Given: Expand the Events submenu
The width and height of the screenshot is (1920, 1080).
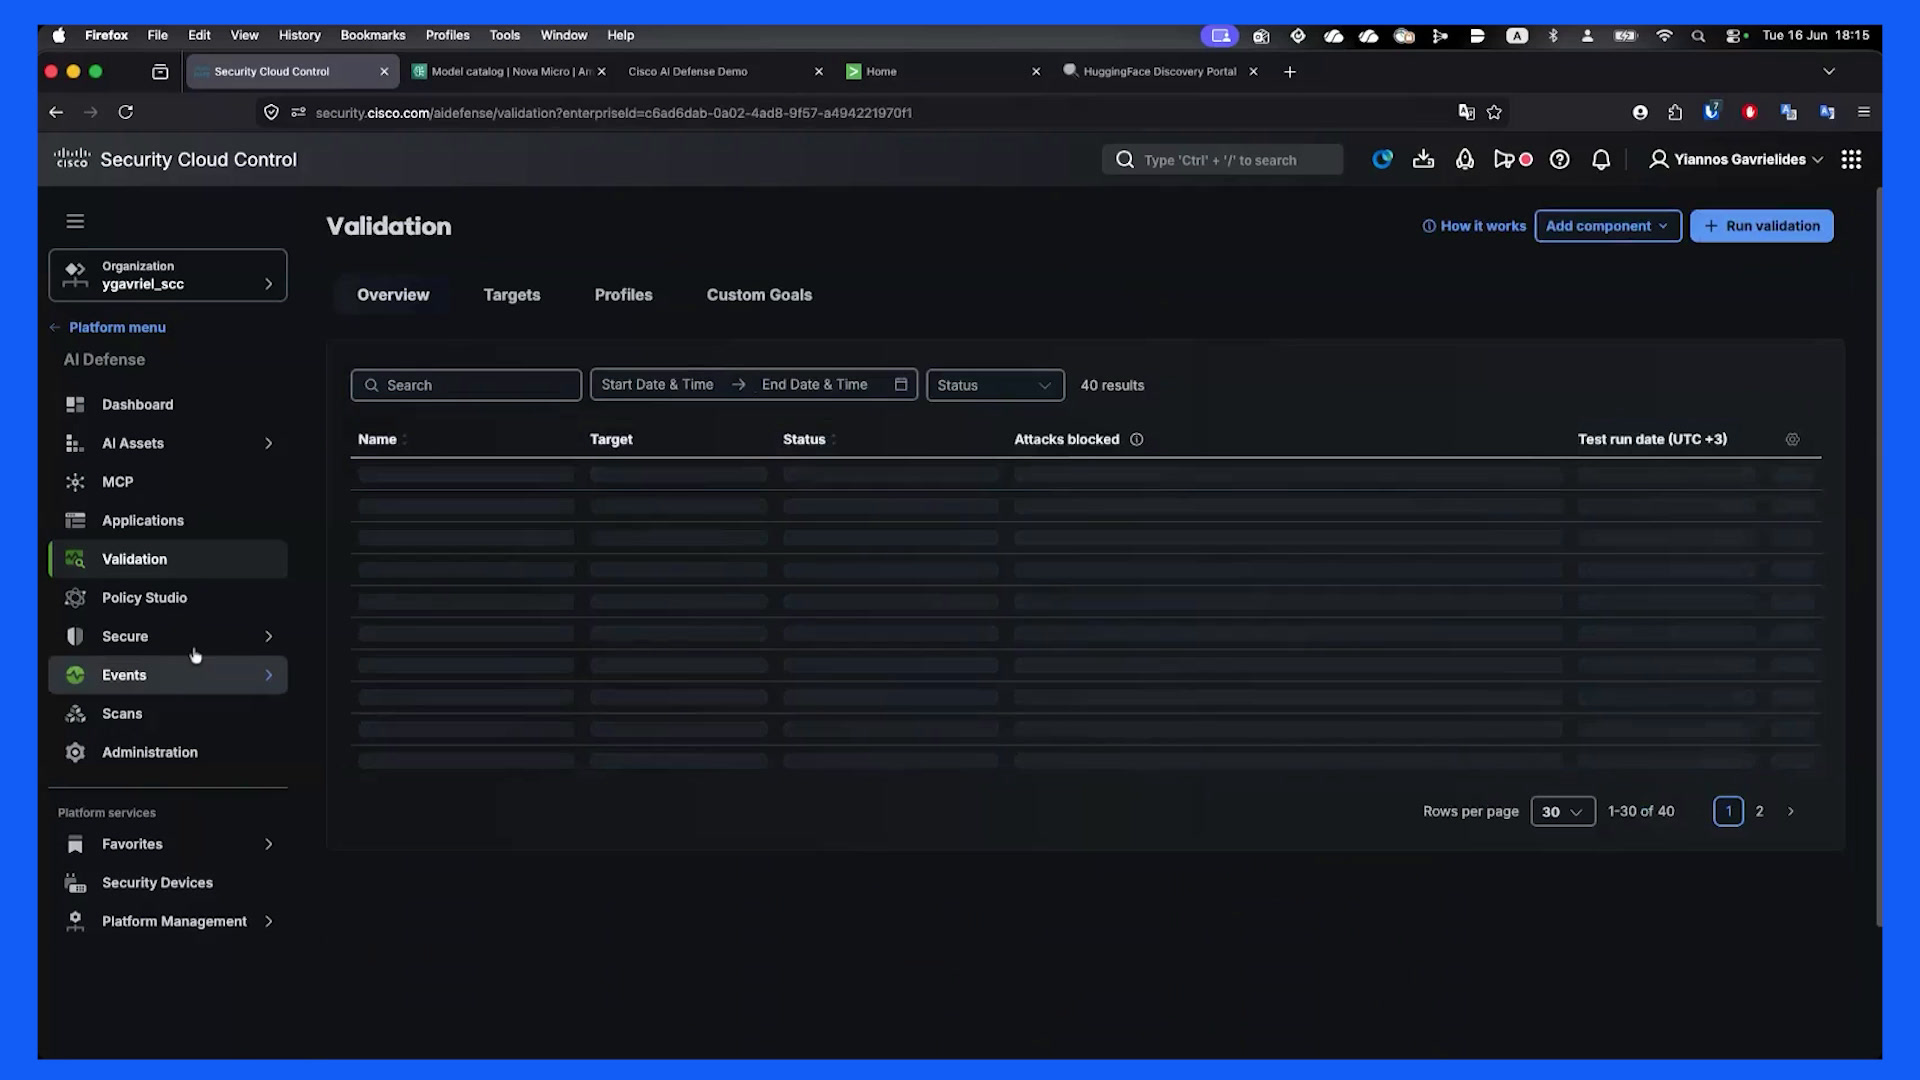Looking at the screenshot, I should (x=268, y=676).
